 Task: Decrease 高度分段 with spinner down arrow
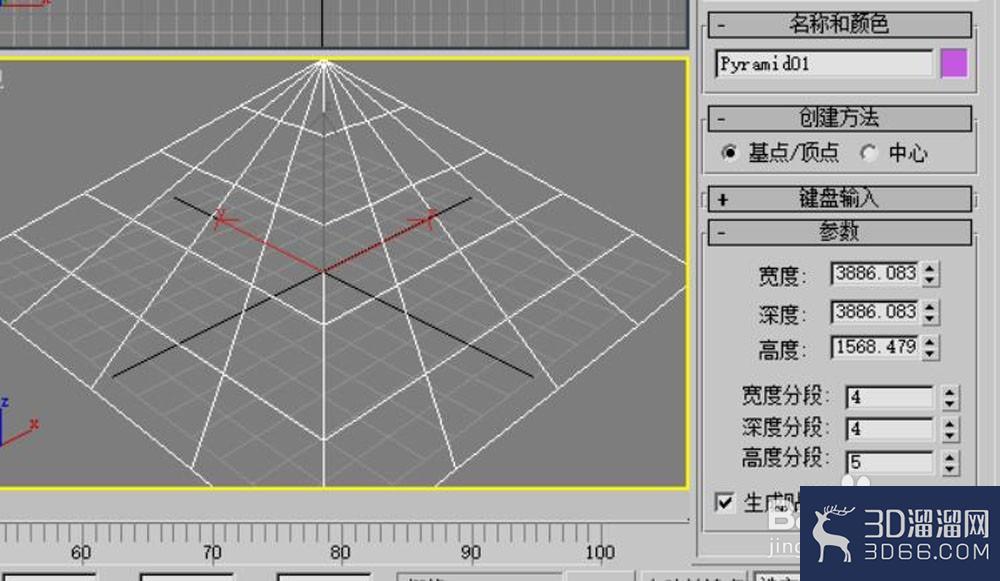coord(950,469)
